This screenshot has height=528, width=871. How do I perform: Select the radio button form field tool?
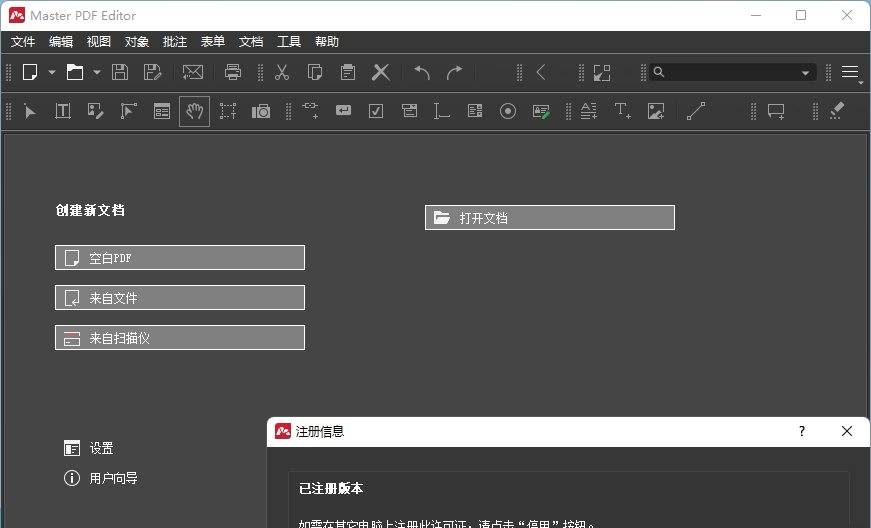point(508,111)
